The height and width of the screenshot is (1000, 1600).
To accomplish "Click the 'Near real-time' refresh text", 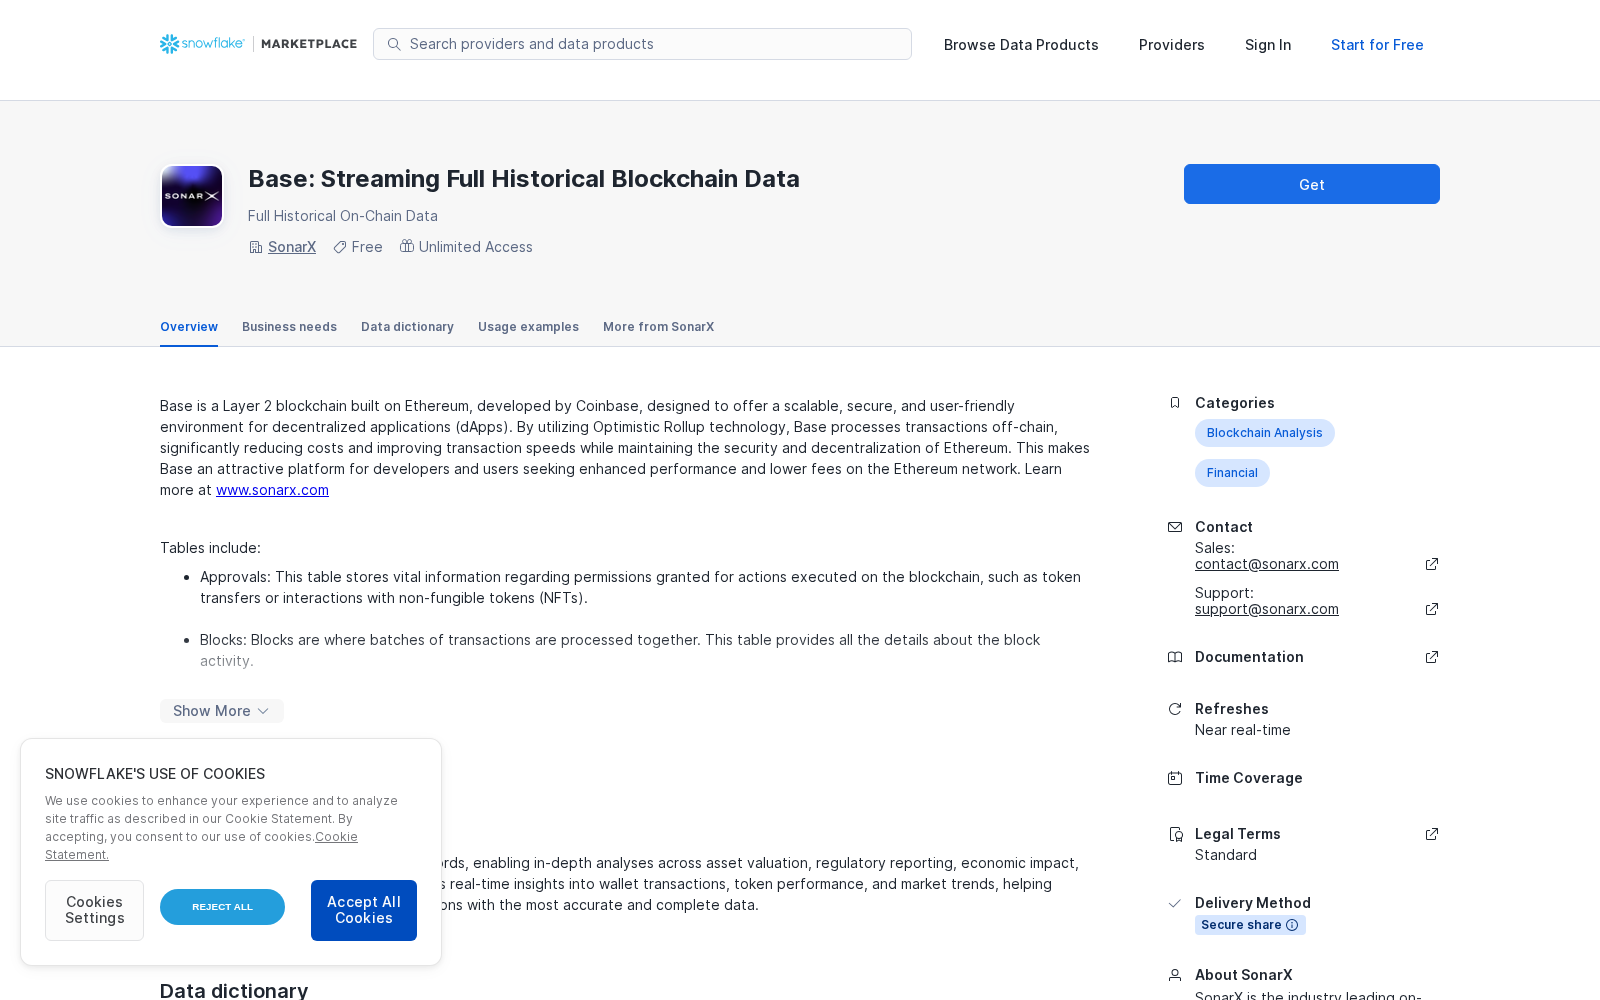I will pyautogui.click(x=1242, y=730).
